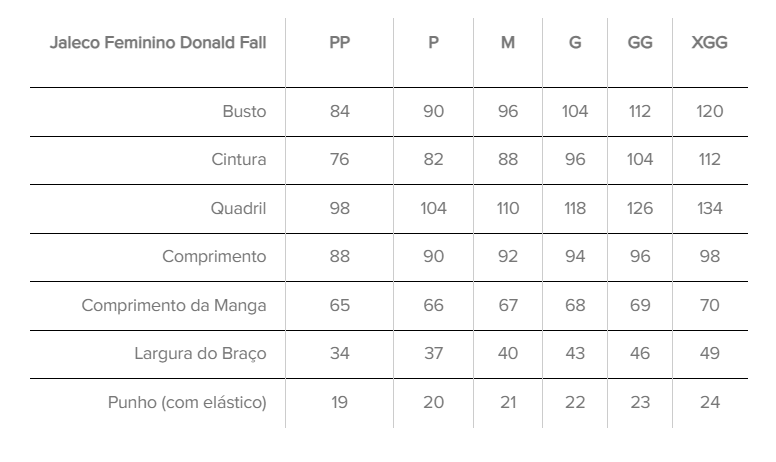
Task: Click the sleeve length value 69 for GG
Action: [640, 305]
